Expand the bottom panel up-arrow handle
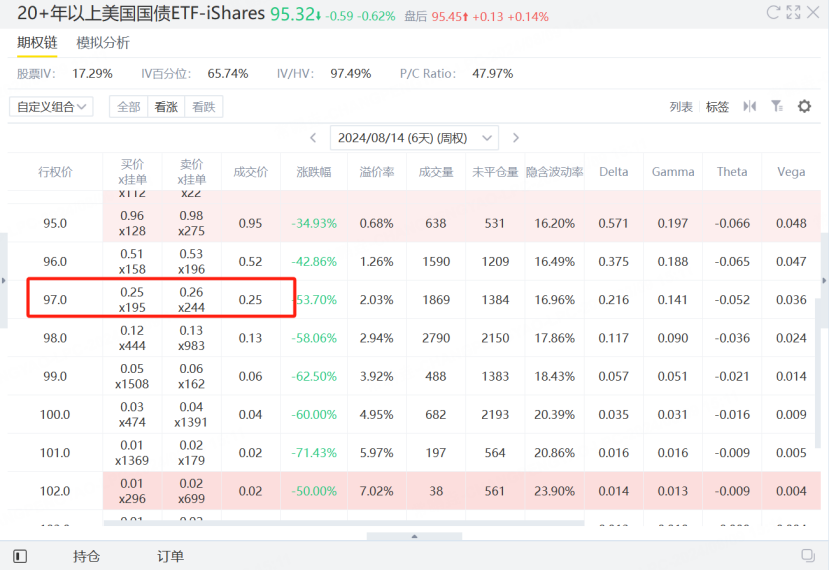830x570 pixels. 414,537
